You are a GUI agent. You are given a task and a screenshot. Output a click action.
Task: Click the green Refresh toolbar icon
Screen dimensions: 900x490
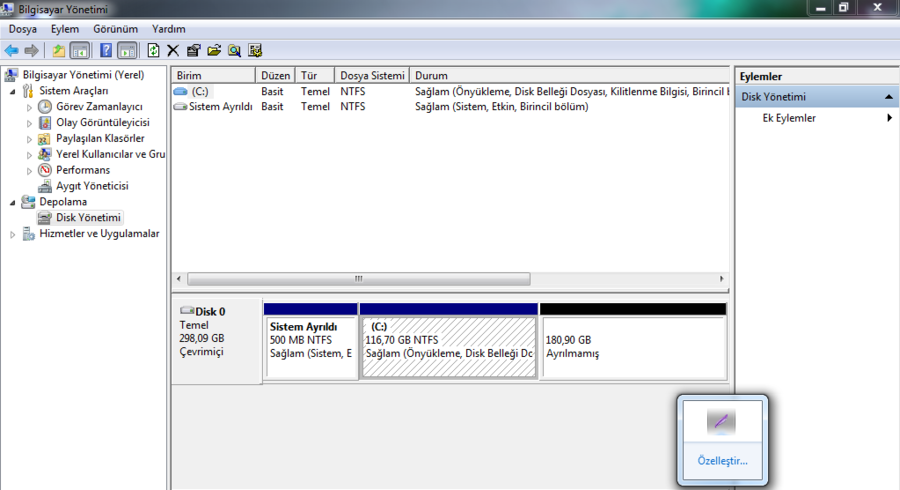pos(153,50)
